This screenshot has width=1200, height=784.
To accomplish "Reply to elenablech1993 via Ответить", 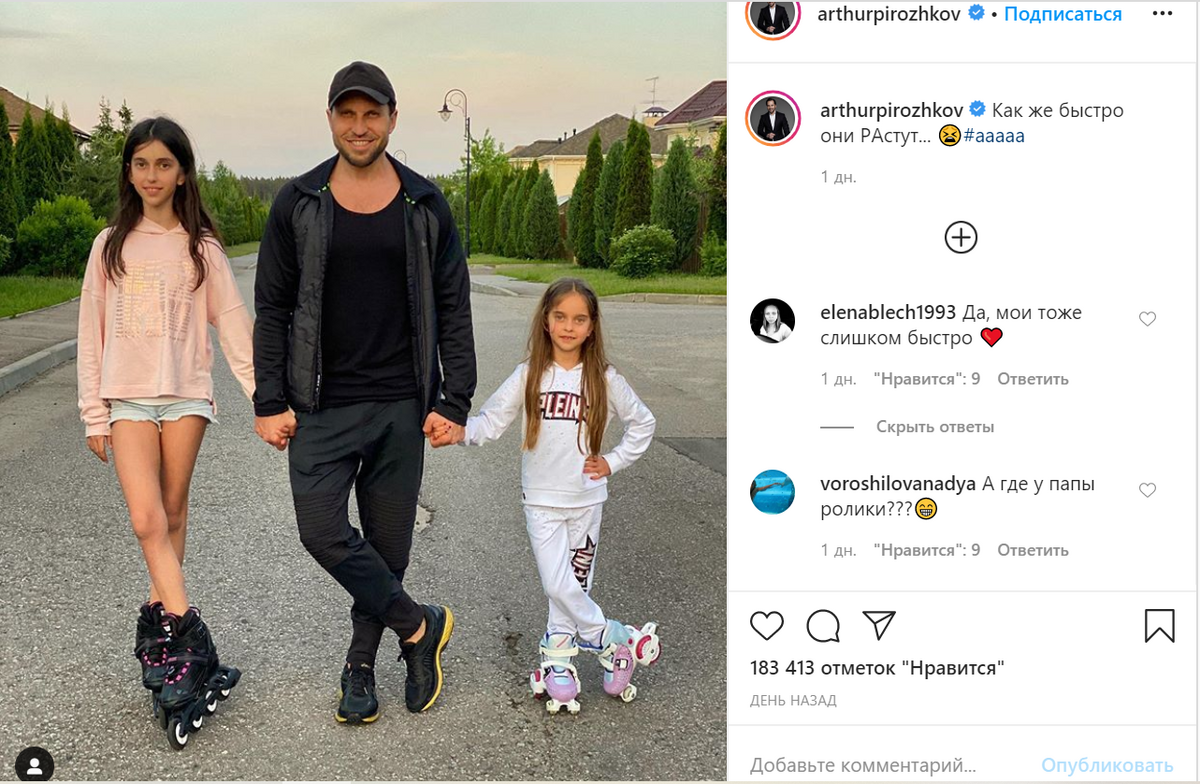I will pyautogui.click(x=1033, y=379).
